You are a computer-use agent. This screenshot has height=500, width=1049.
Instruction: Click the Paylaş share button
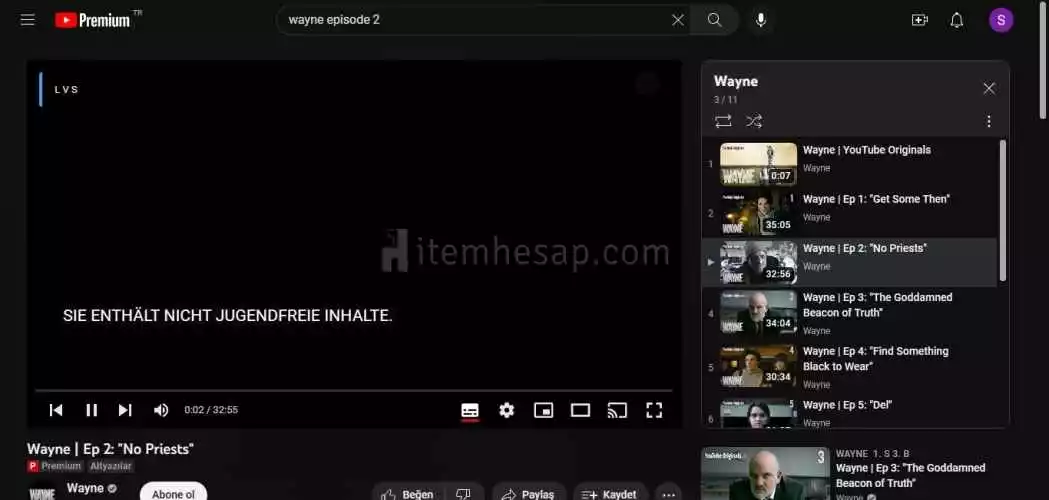pos(527,494)
